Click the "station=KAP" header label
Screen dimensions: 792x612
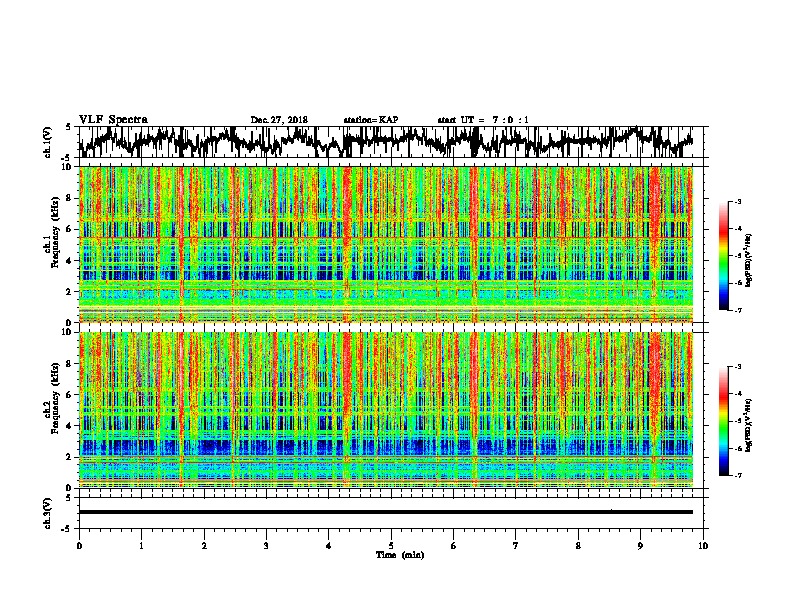371,120
